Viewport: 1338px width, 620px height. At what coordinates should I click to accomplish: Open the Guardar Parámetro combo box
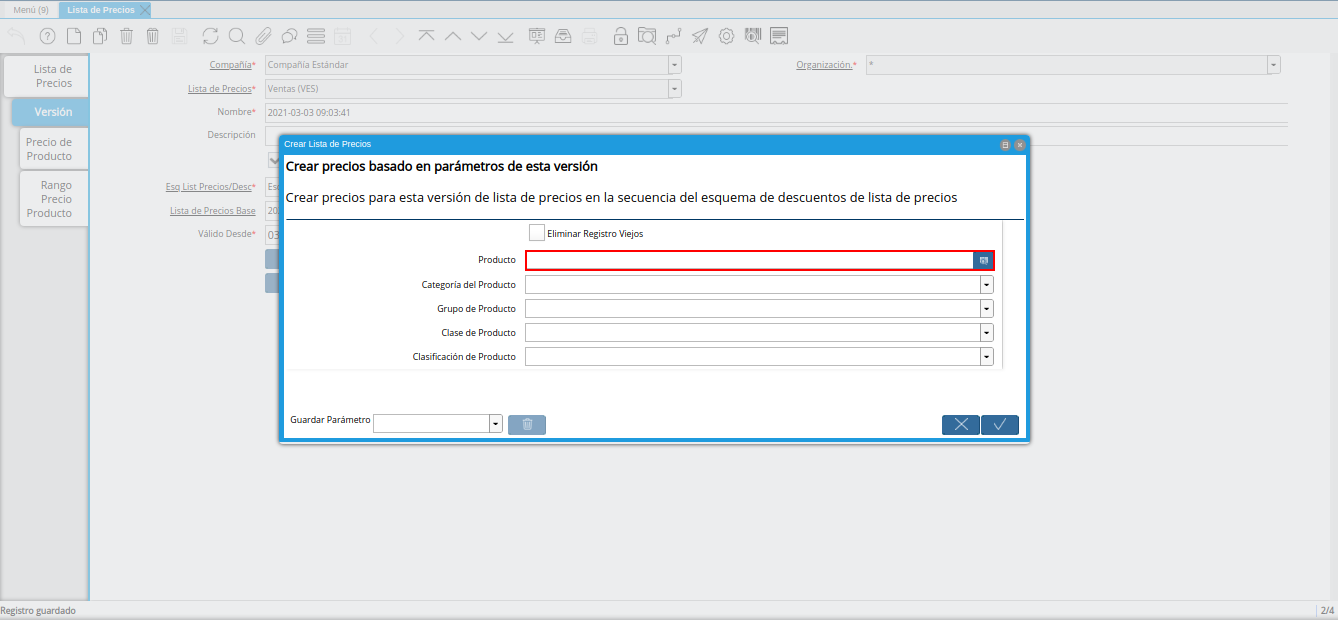(x=495, y=424)
